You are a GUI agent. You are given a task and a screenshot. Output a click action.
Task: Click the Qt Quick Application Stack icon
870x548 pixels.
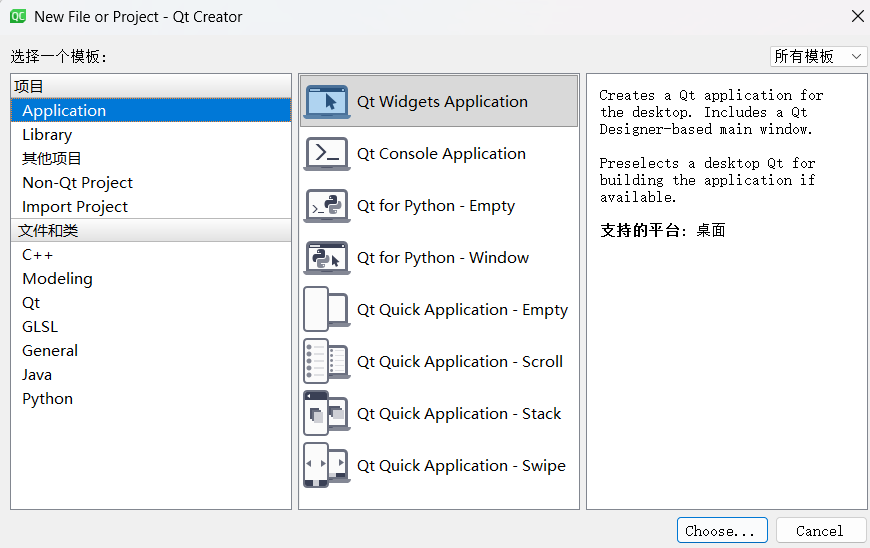(x=326, y=414)
